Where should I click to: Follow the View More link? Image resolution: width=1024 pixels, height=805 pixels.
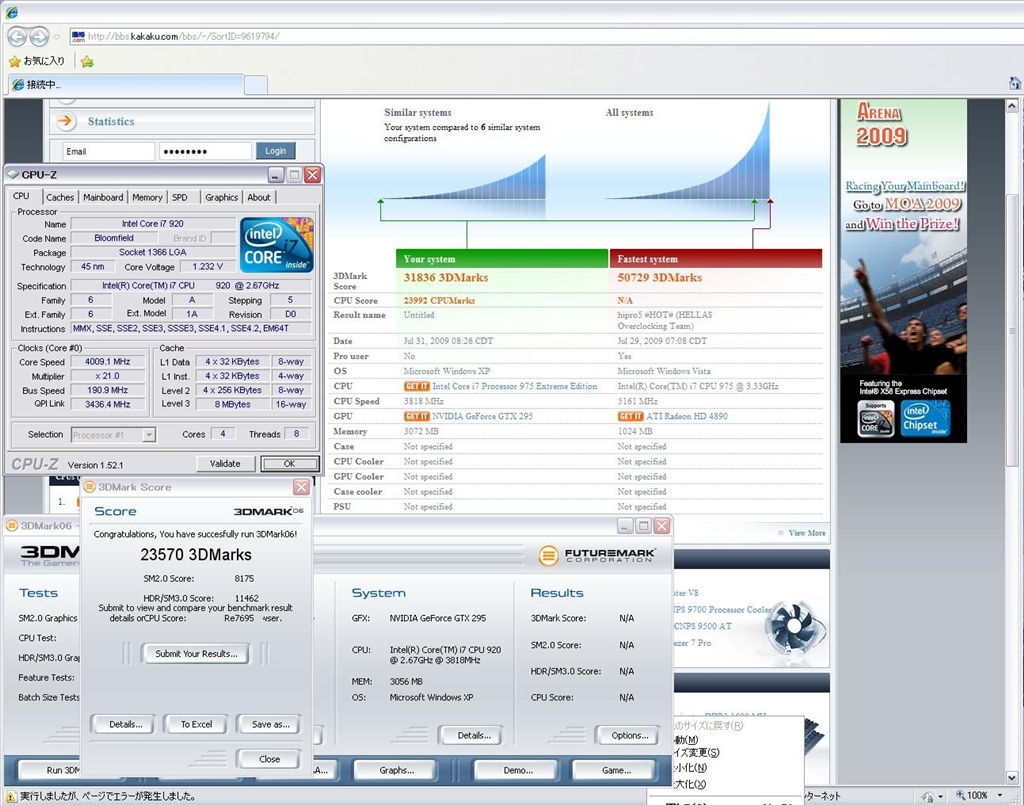click(807, 533)
